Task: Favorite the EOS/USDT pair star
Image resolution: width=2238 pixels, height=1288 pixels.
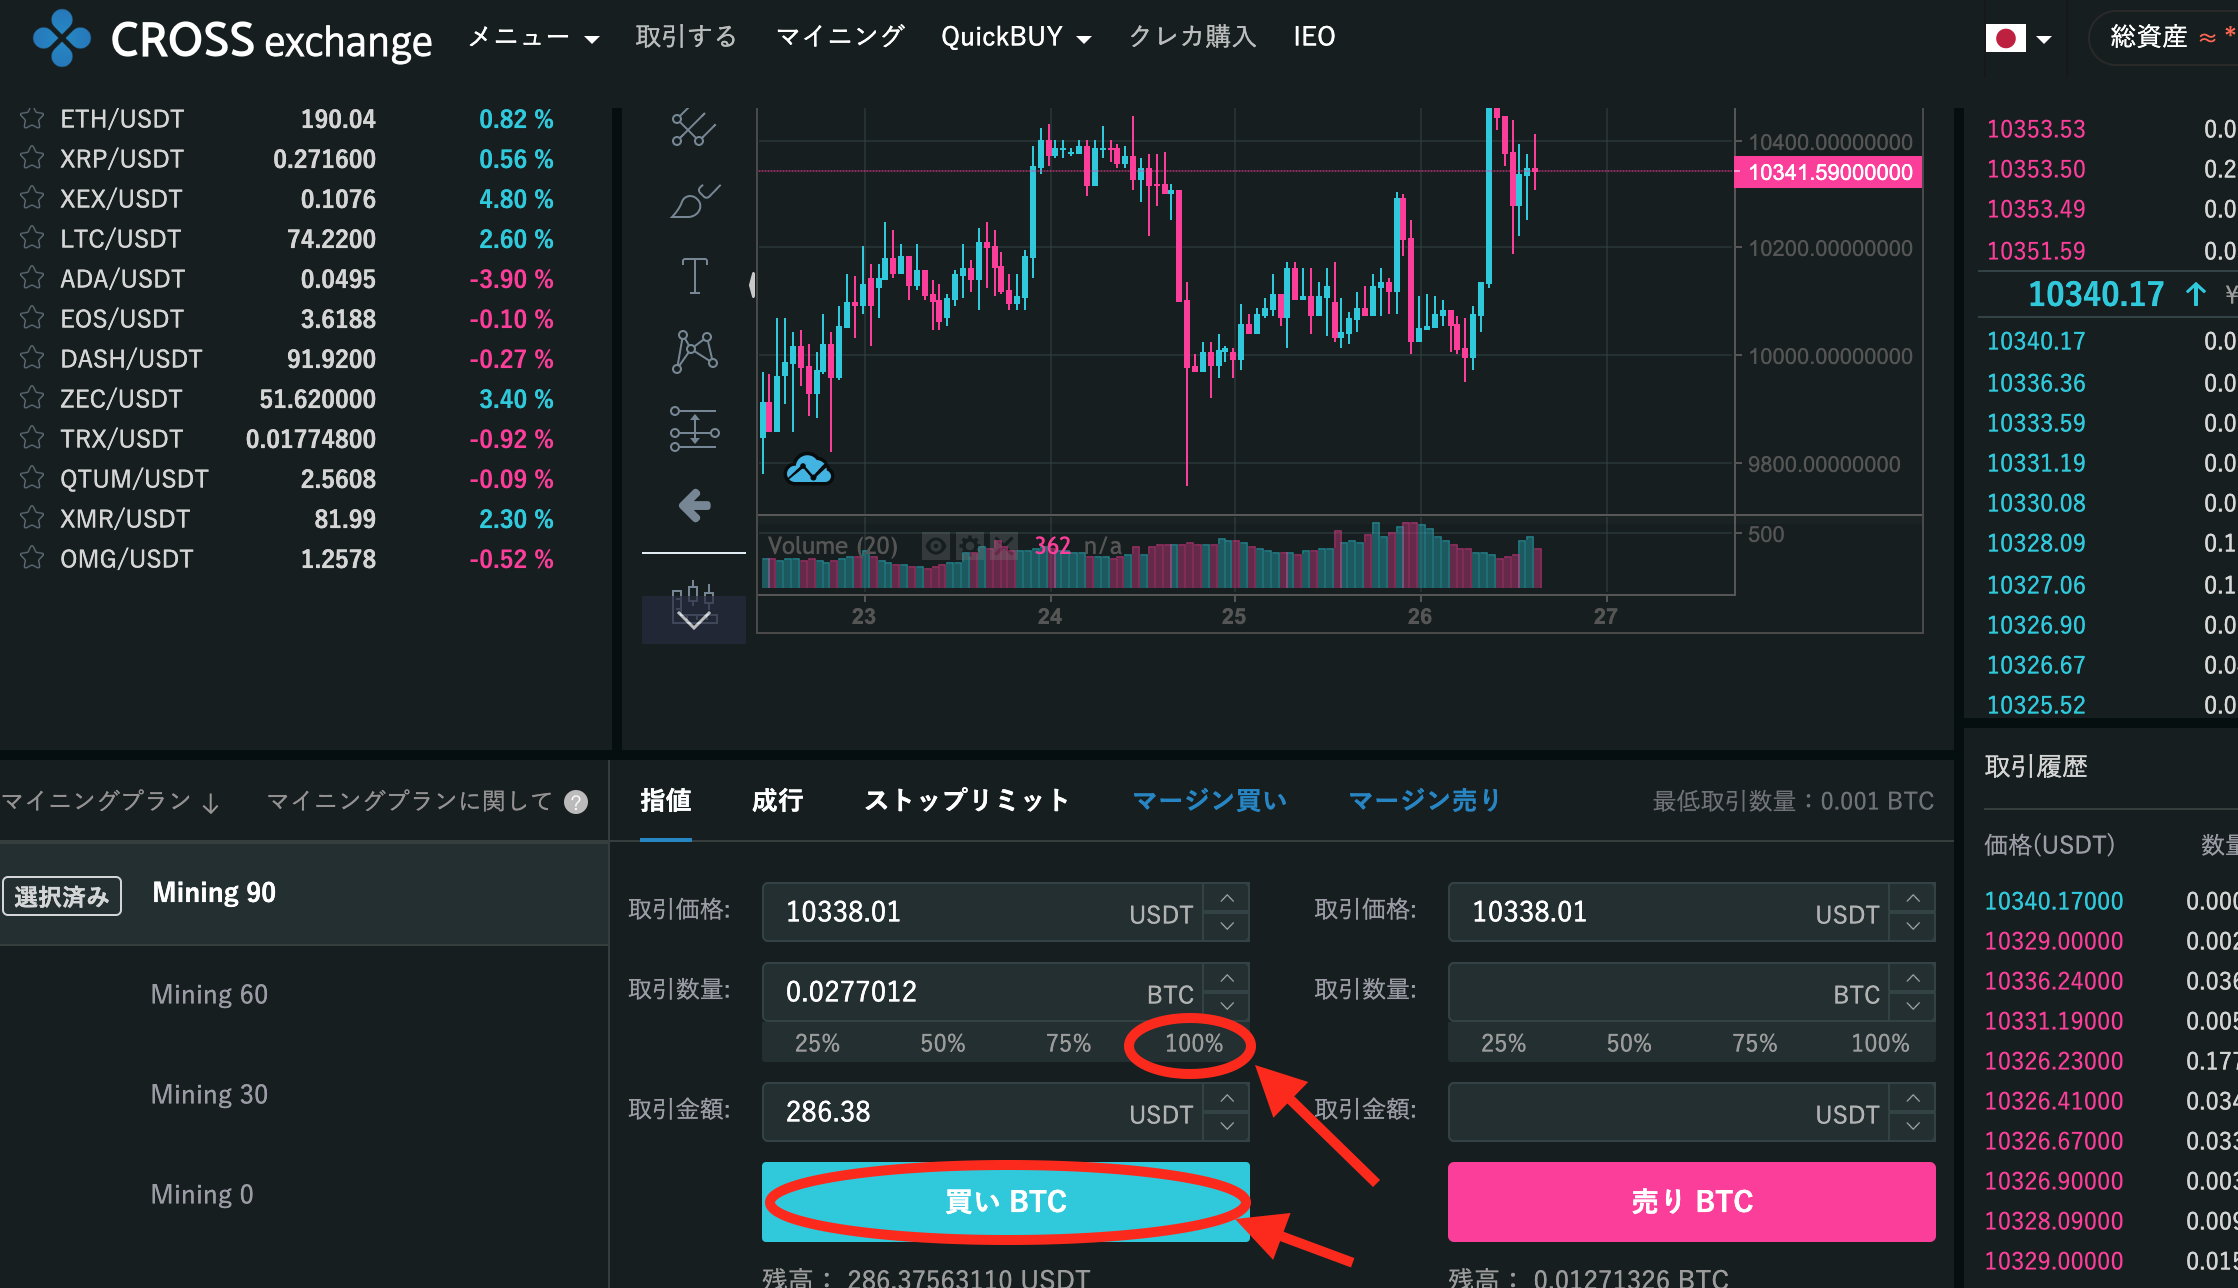Action: (x=32, y=318)
